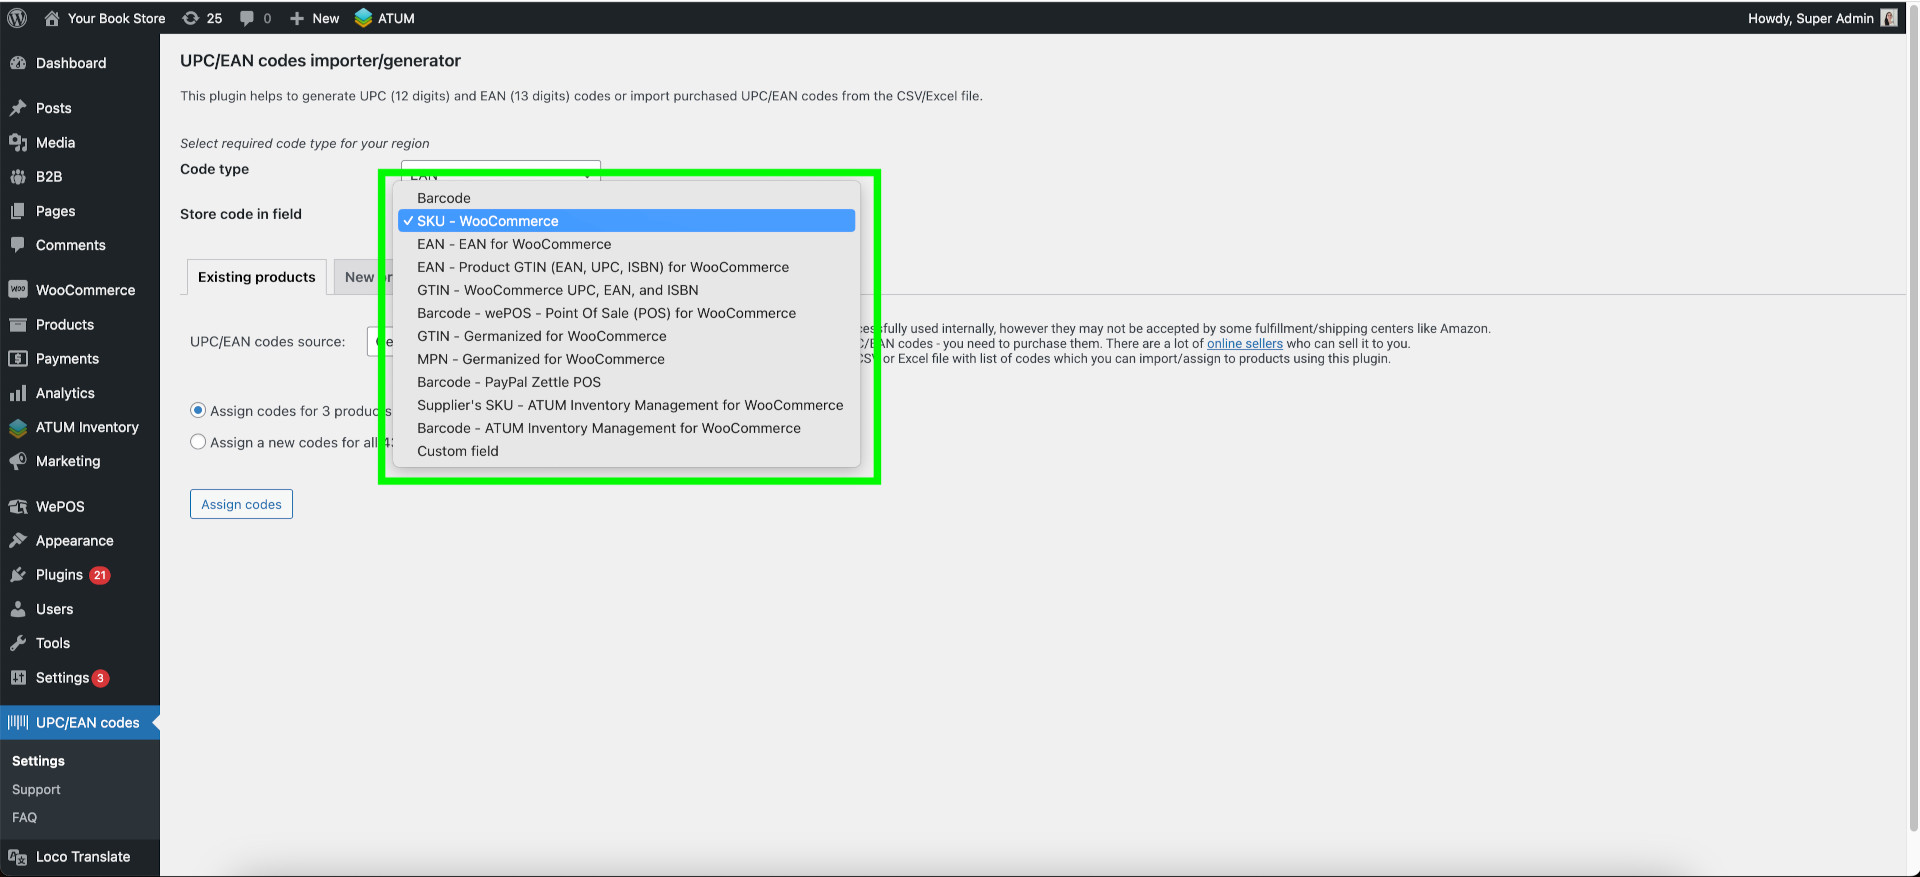Viewport: 1920px width, 877px height.
Task: Select Assign a new codes for all radio
Action: point(198,442)
